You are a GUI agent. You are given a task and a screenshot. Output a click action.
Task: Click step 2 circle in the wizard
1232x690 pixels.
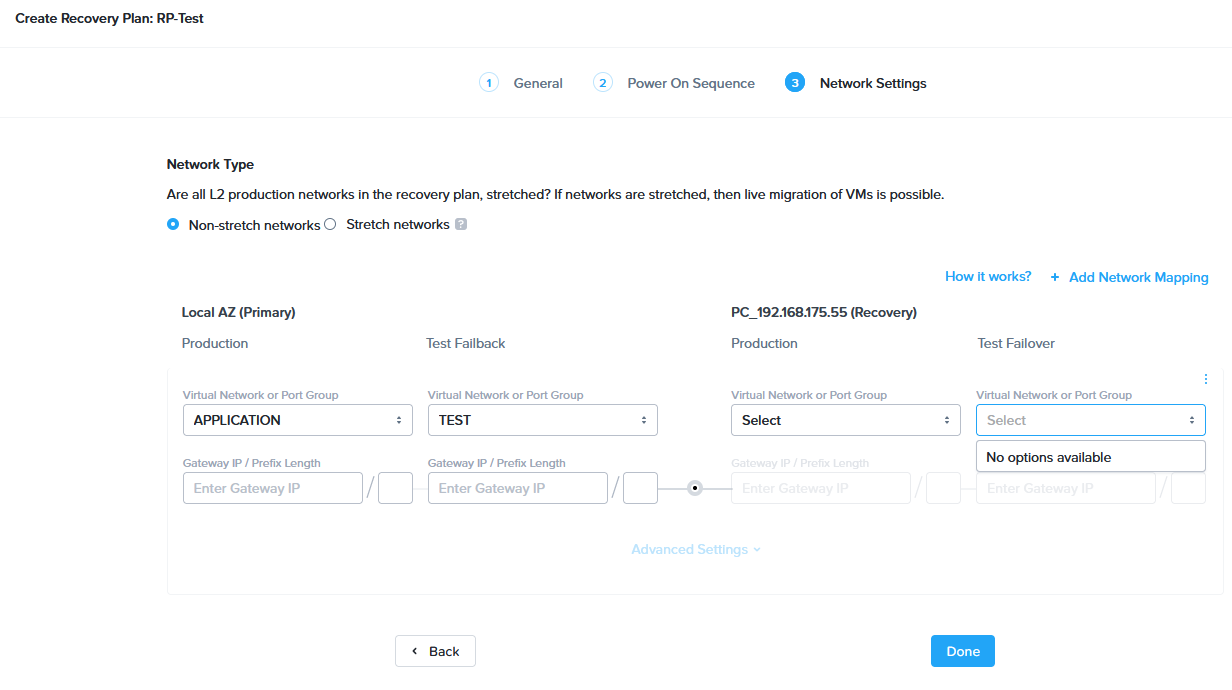tap(603, 83)
